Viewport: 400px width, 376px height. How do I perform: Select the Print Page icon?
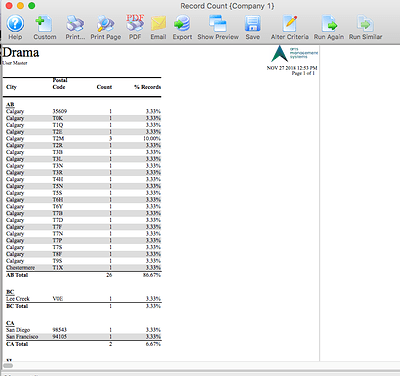[x=106, y=24]
